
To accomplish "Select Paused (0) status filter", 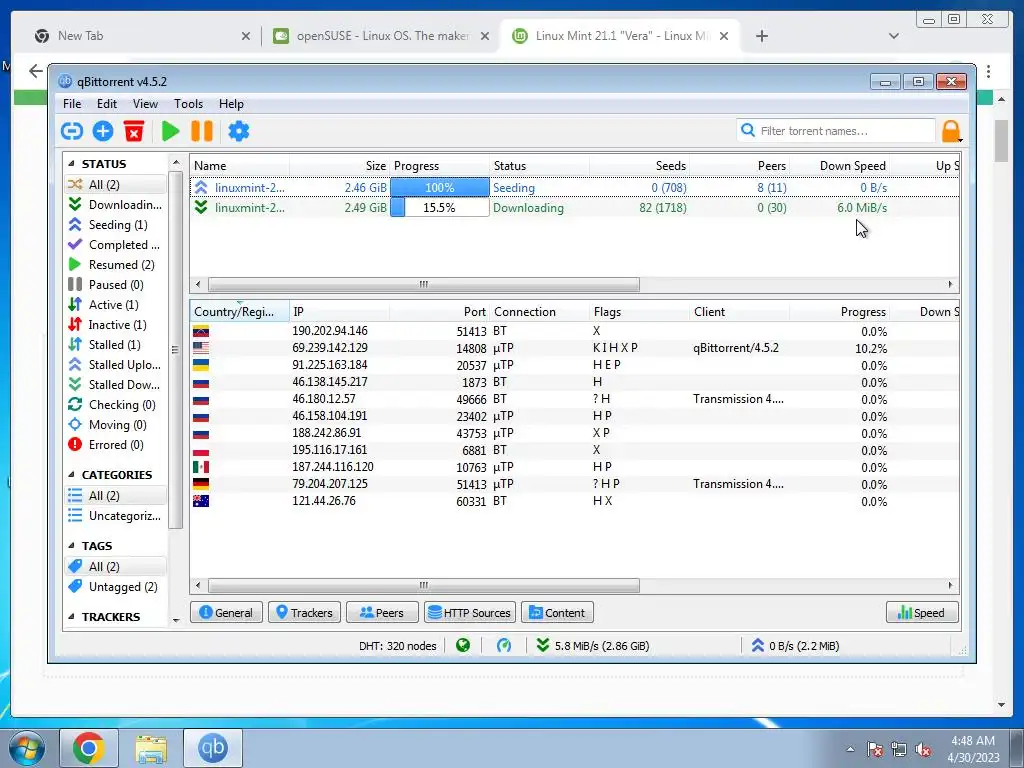I will [x=115, y=285].
